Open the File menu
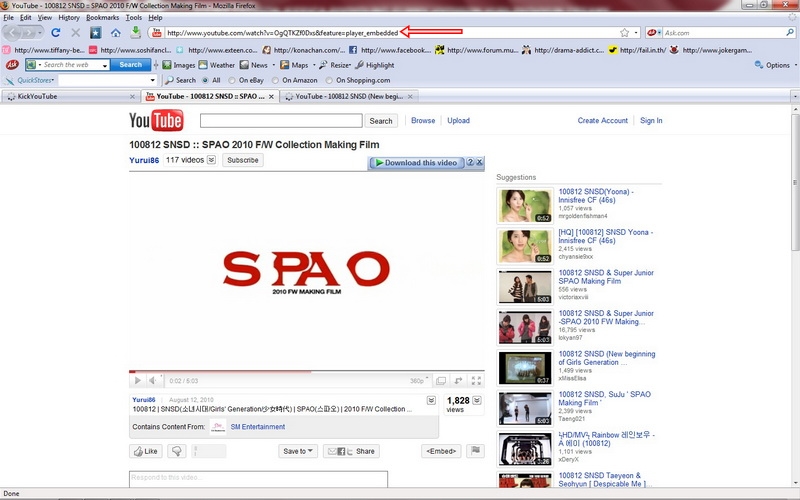Image resolution: width=800 pixels, height=500 pixels. 9,17
